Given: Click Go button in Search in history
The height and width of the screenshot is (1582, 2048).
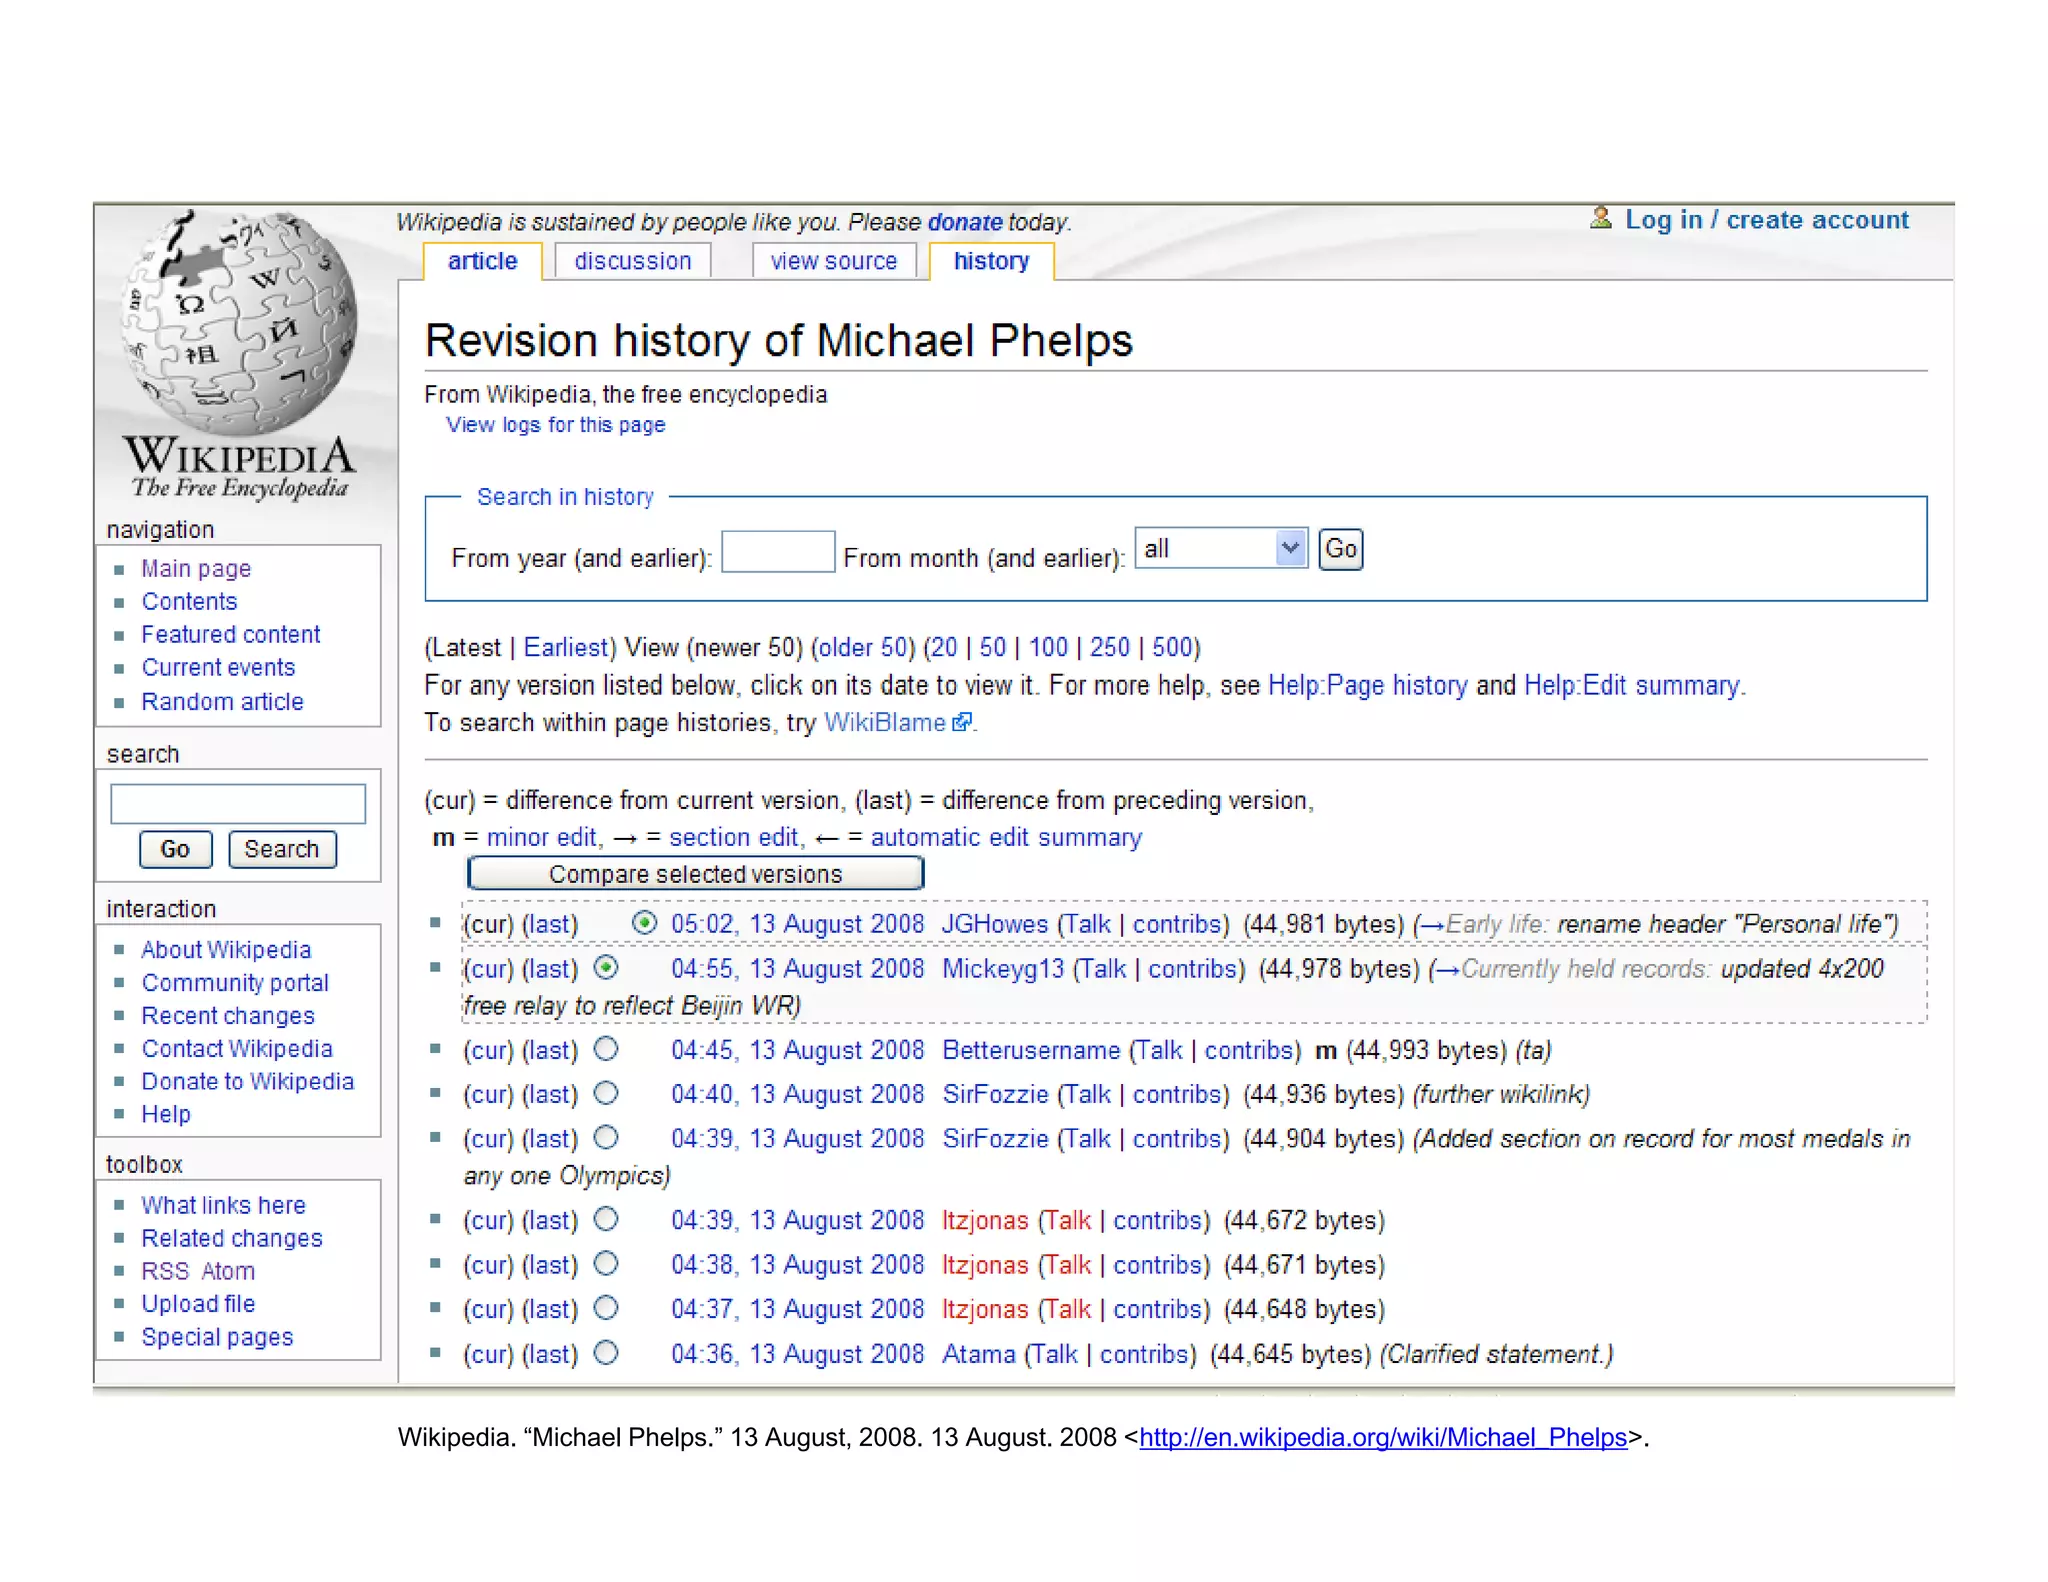Looking at the screenshot, I should pyautogui.click(x=1340, y=549).
